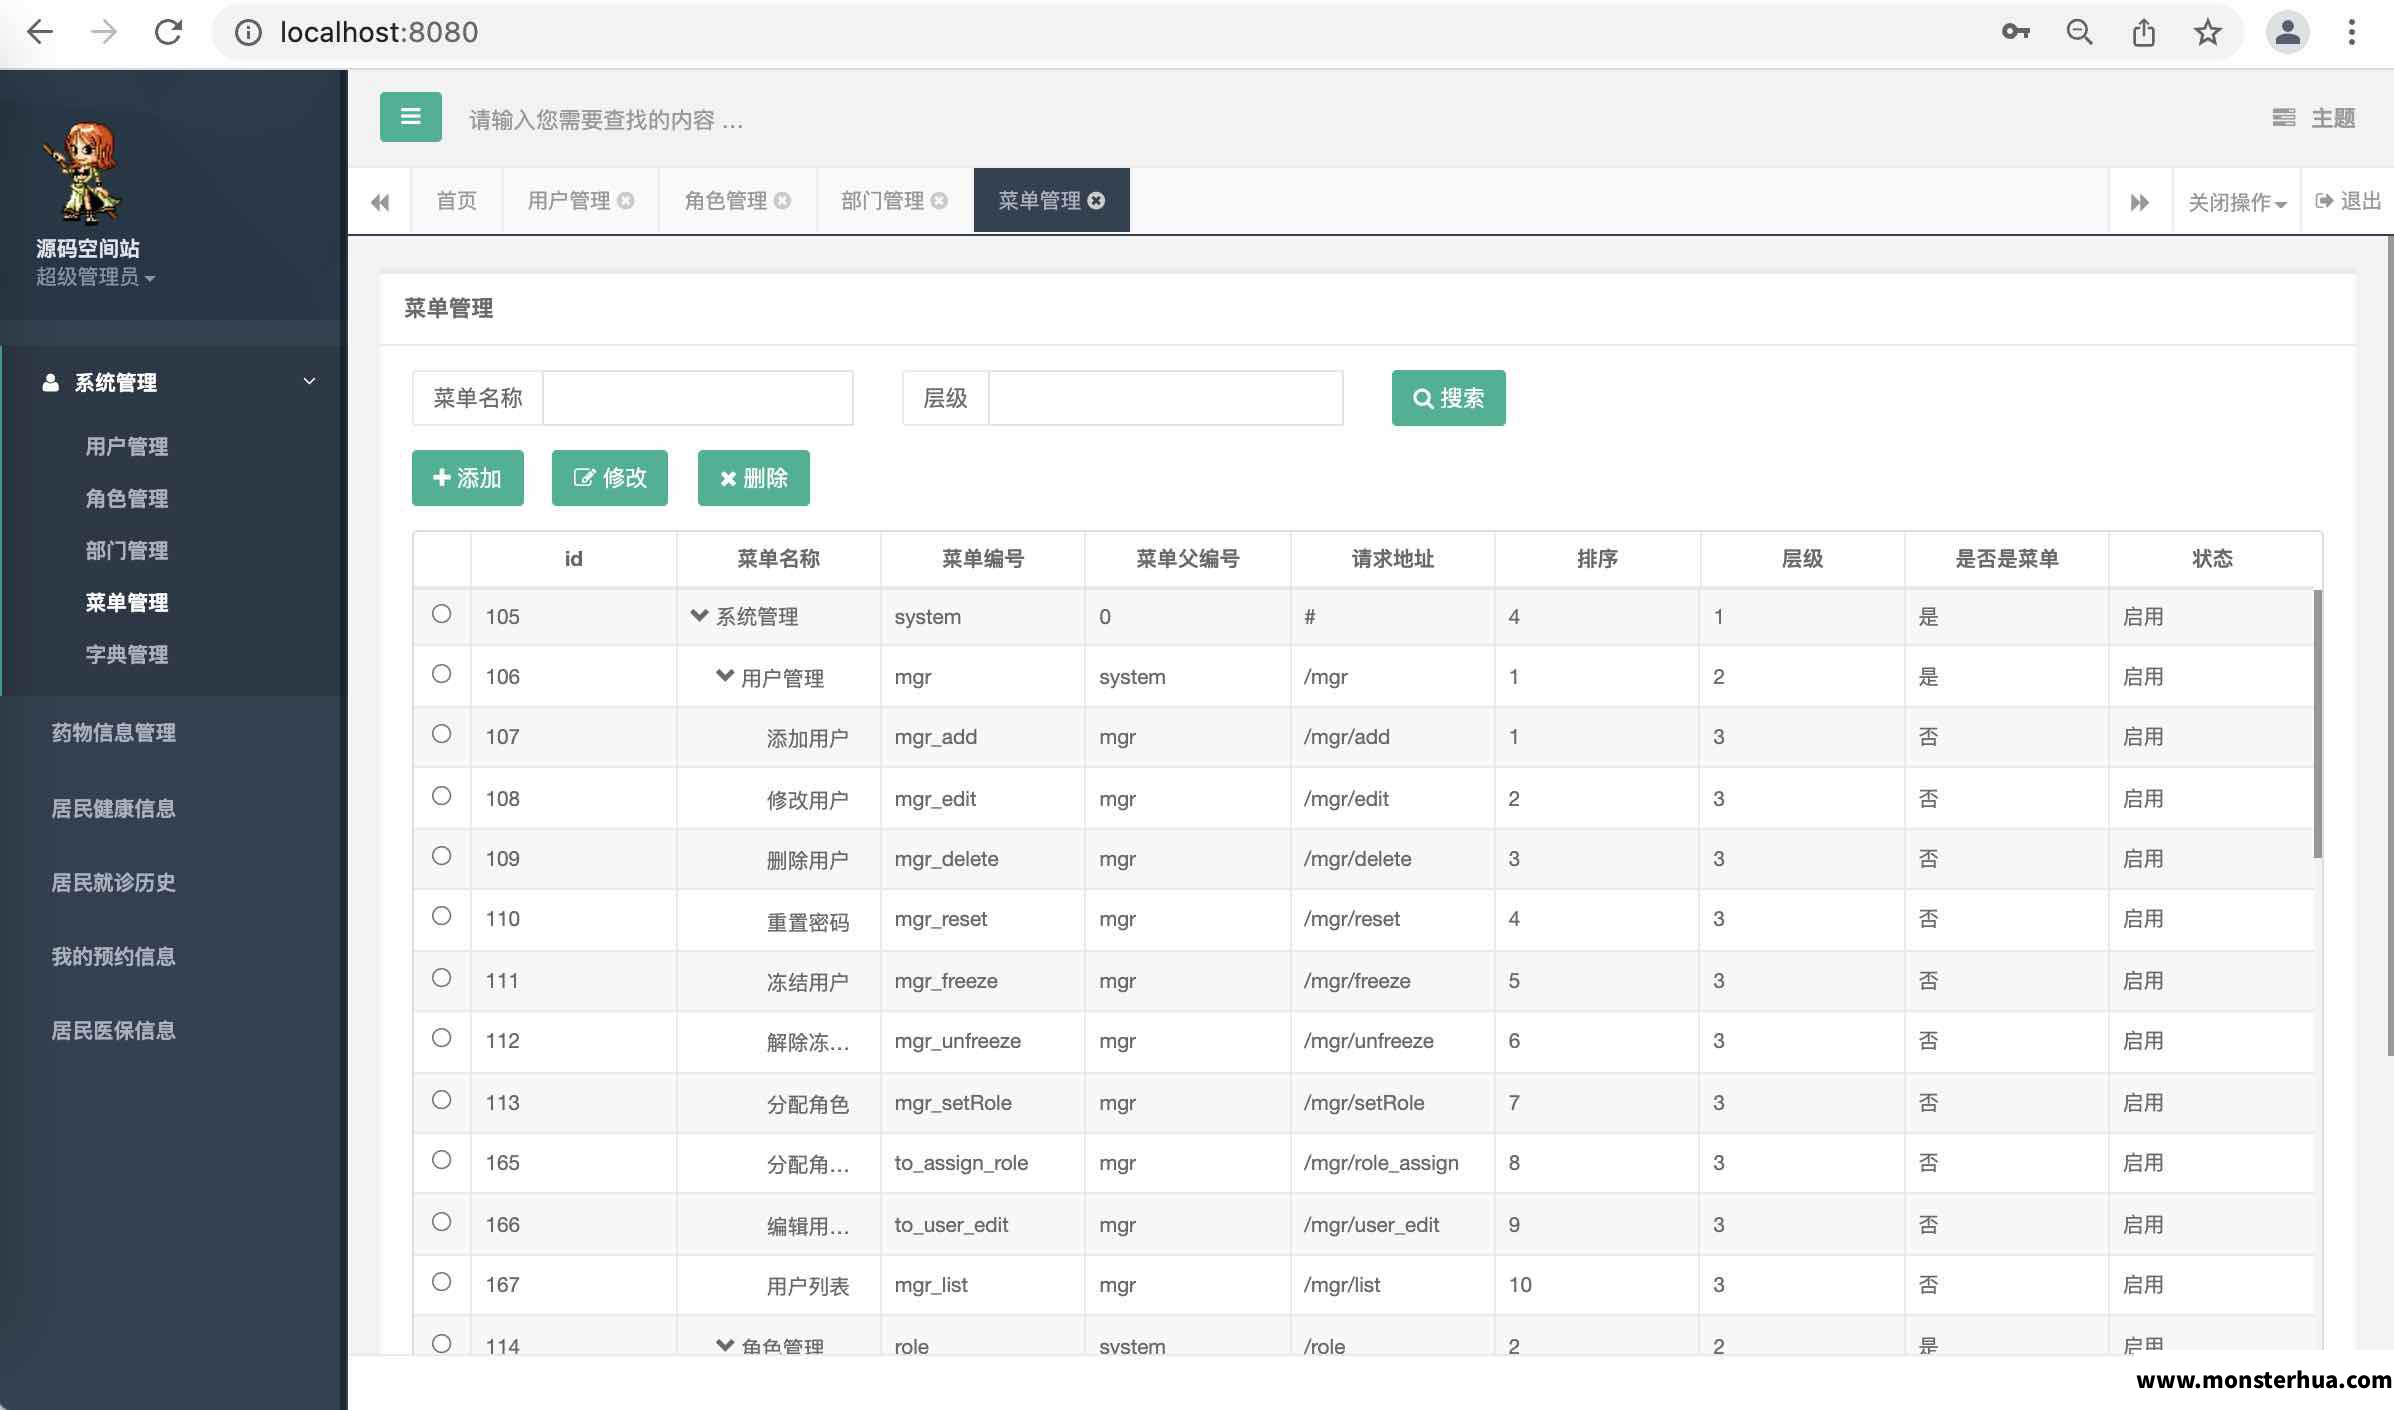Image resolution: width=2394 pixels, height=1410 pixels.
Task: Click the theme list icon beside 主题
Action: 2284,118
